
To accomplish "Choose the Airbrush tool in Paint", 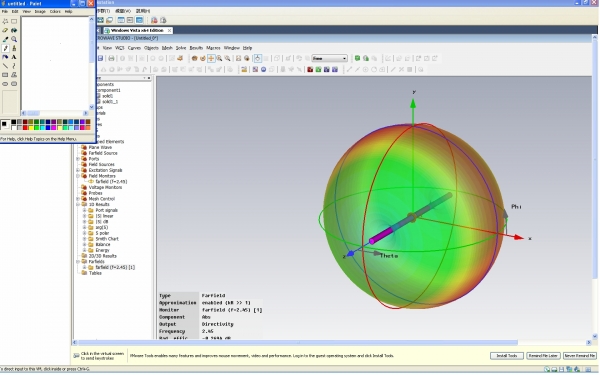I will pyautogui.click(x=5, y=57).
